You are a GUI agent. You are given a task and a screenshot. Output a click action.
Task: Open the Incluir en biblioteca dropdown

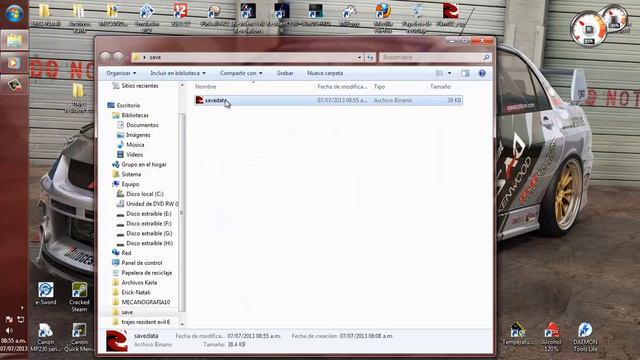pyautogui.click(x=178, y=73)
